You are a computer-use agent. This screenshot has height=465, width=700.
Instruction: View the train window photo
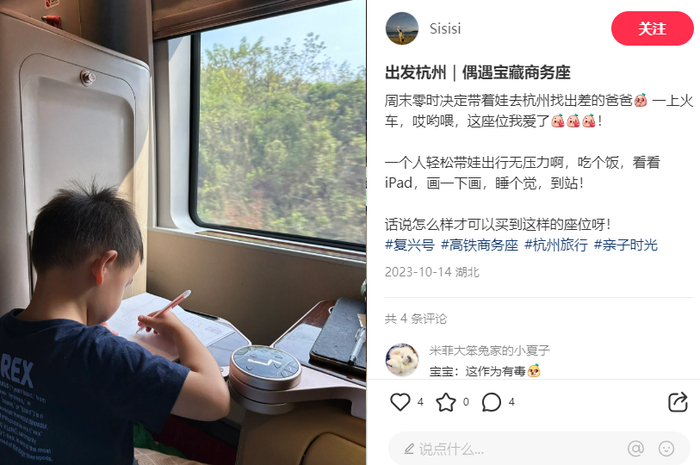pyautogui.click(x=183, y=232)
